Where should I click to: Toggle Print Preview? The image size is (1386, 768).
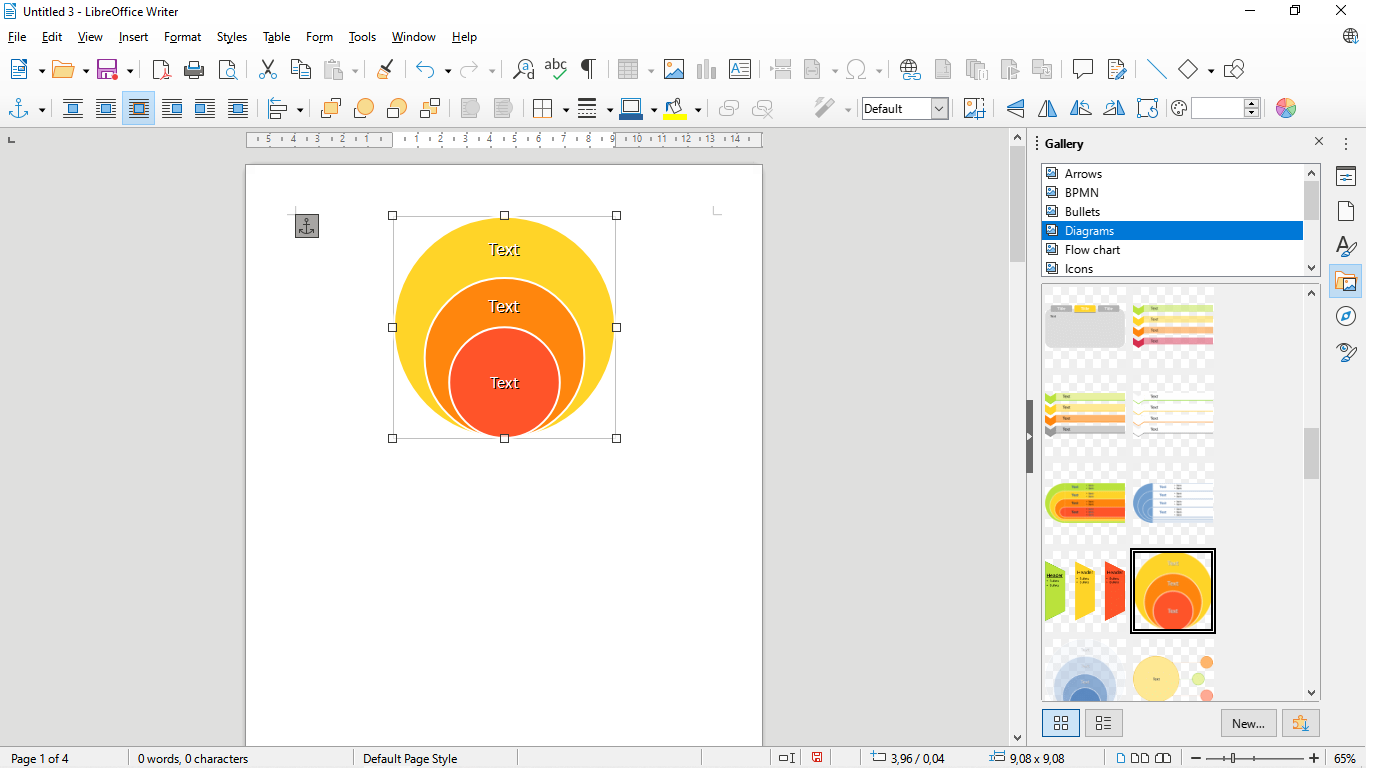tap(228, 69)
